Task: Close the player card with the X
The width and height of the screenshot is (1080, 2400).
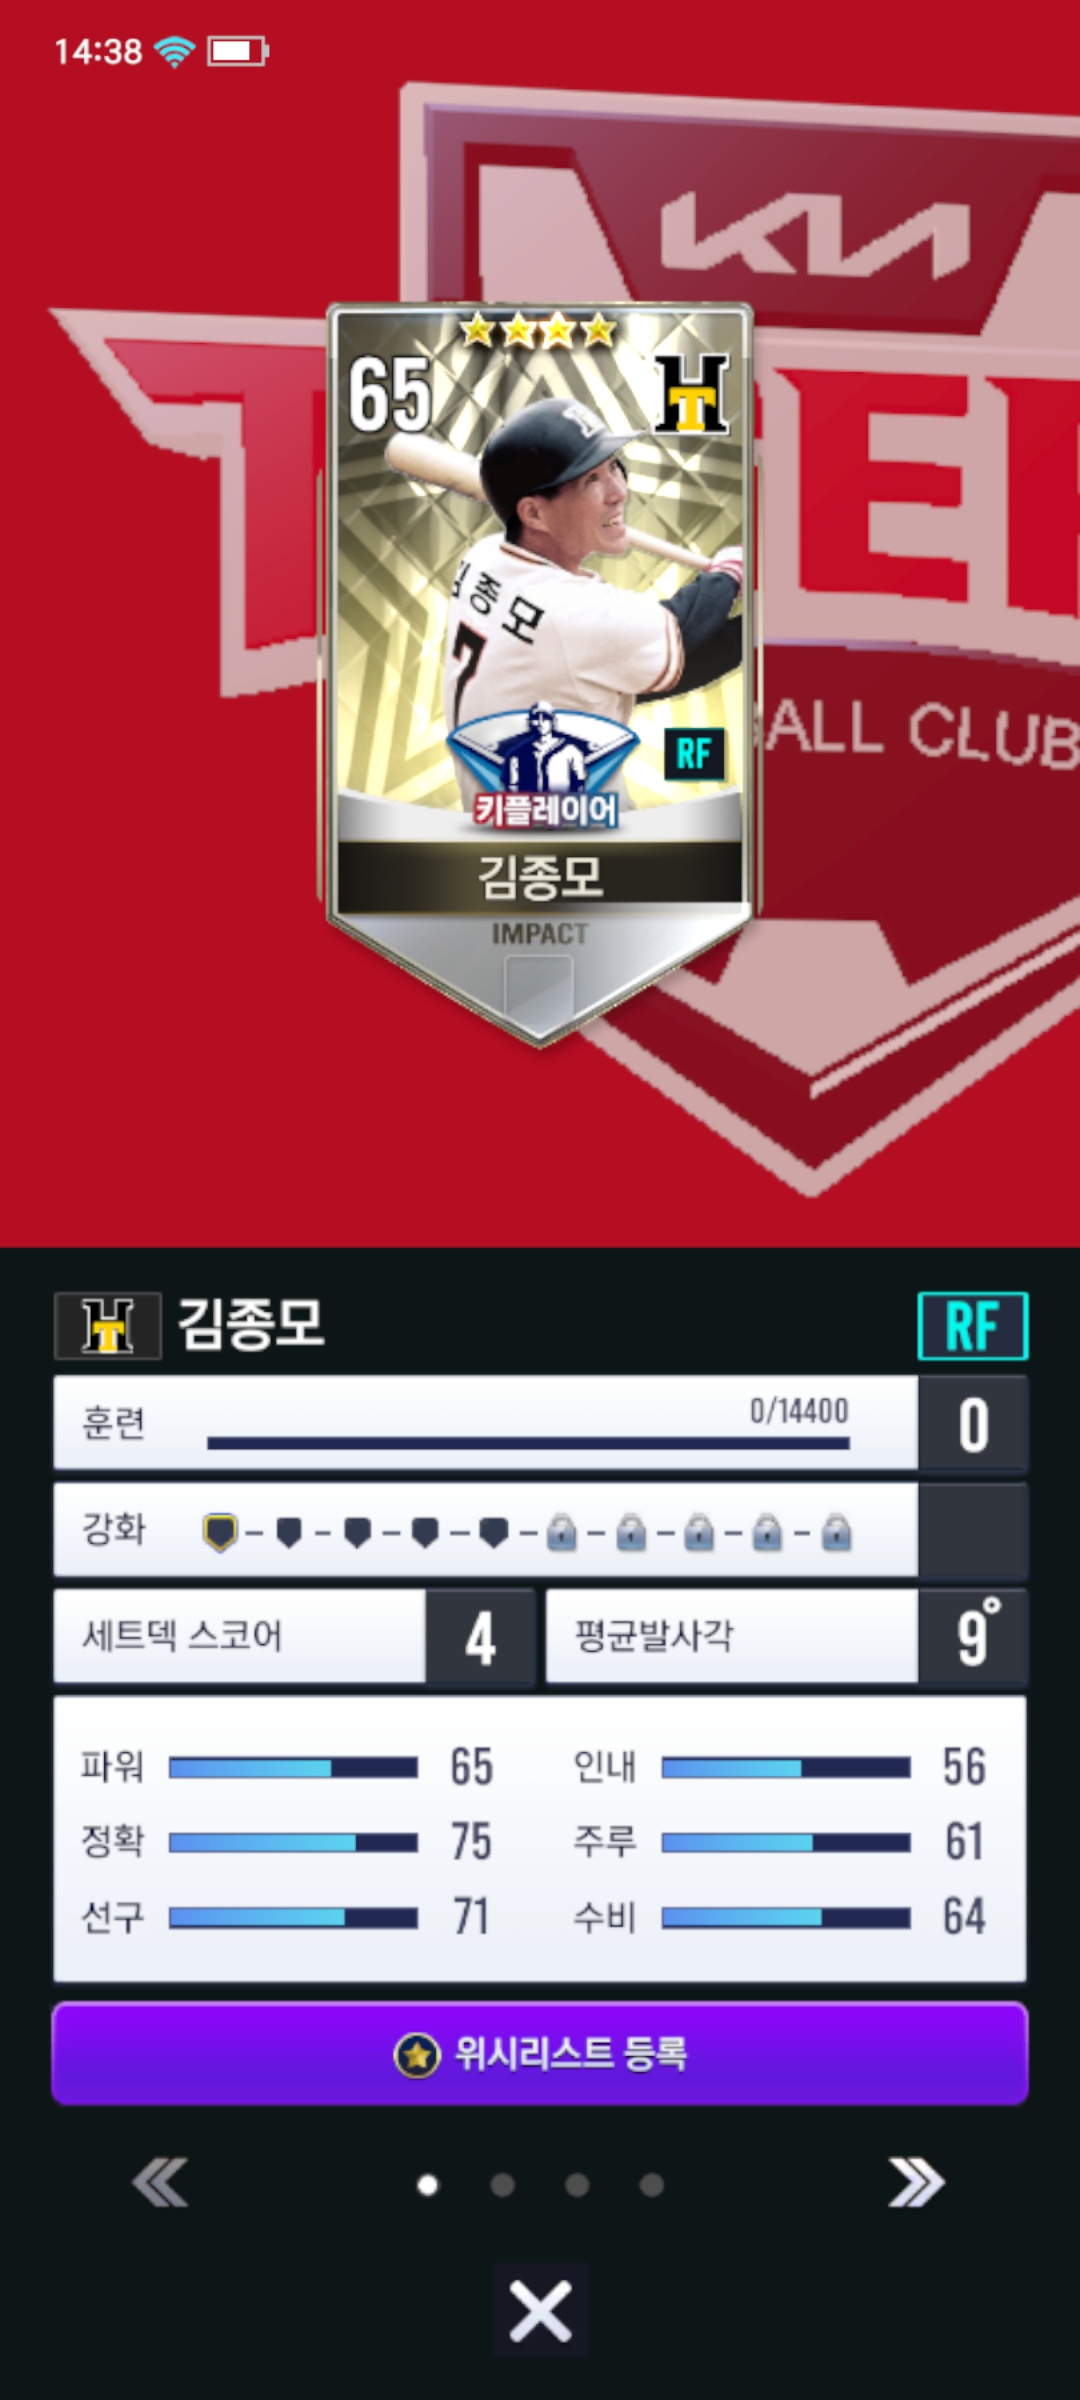Action: pos(540,2311)
